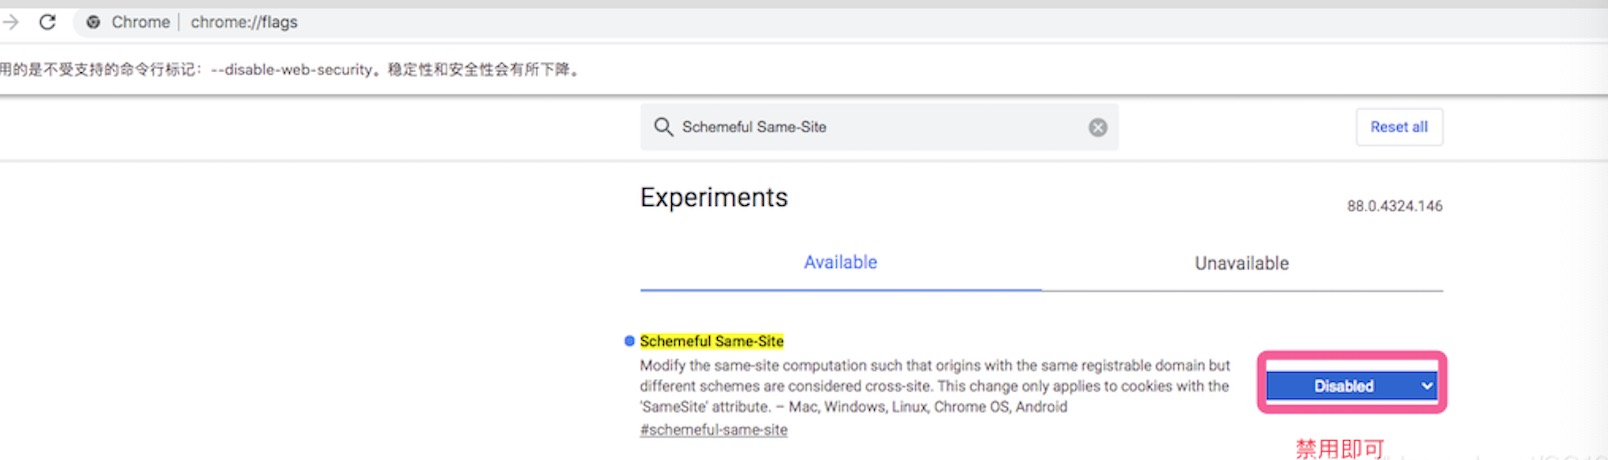The height and width of the screenshot is (460, 1608).
Task: Click the flag description paragraph text
Action: [934, 386]
